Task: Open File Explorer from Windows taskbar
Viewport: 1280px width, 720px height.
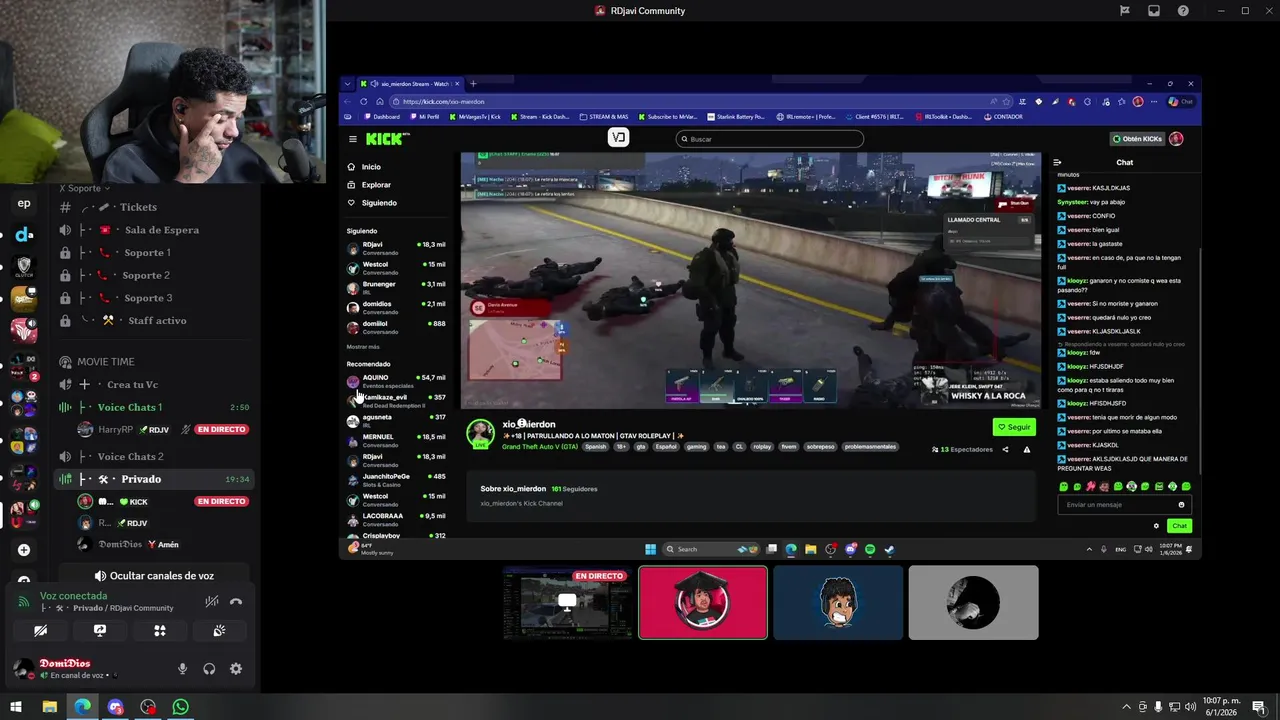Action: [49, 707]
